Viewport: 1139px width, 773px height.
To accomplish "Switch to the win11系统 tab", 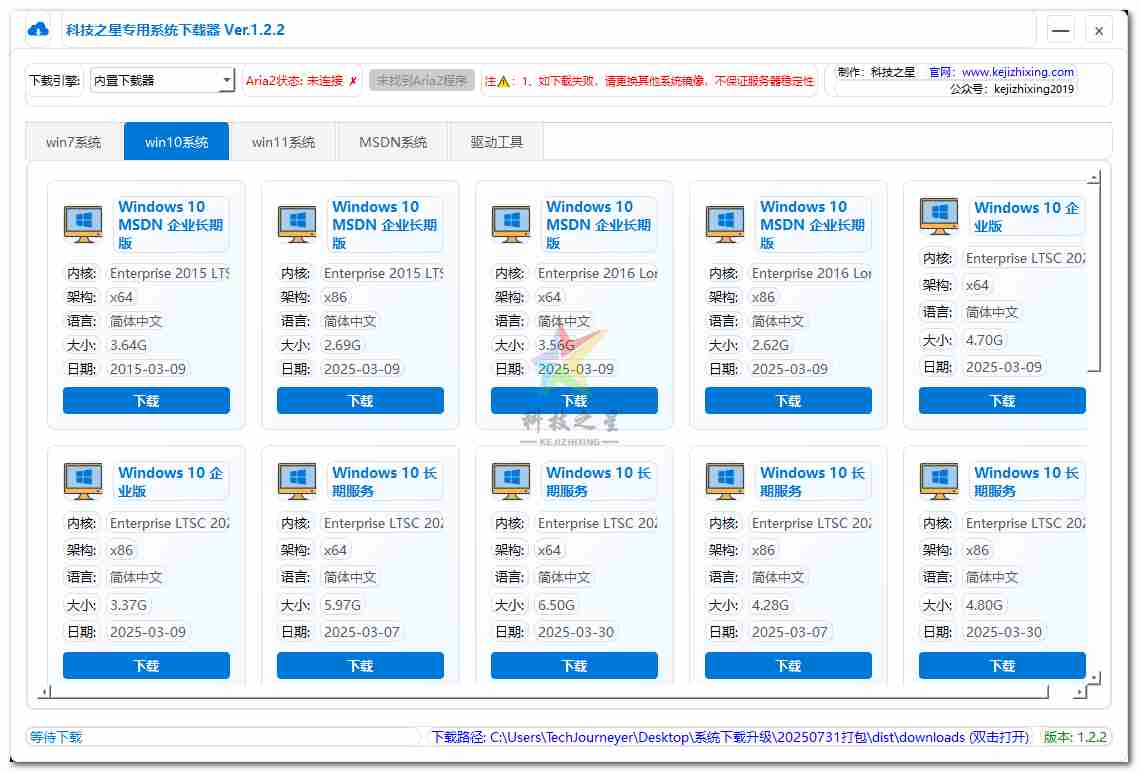I will tap(283, 142).
